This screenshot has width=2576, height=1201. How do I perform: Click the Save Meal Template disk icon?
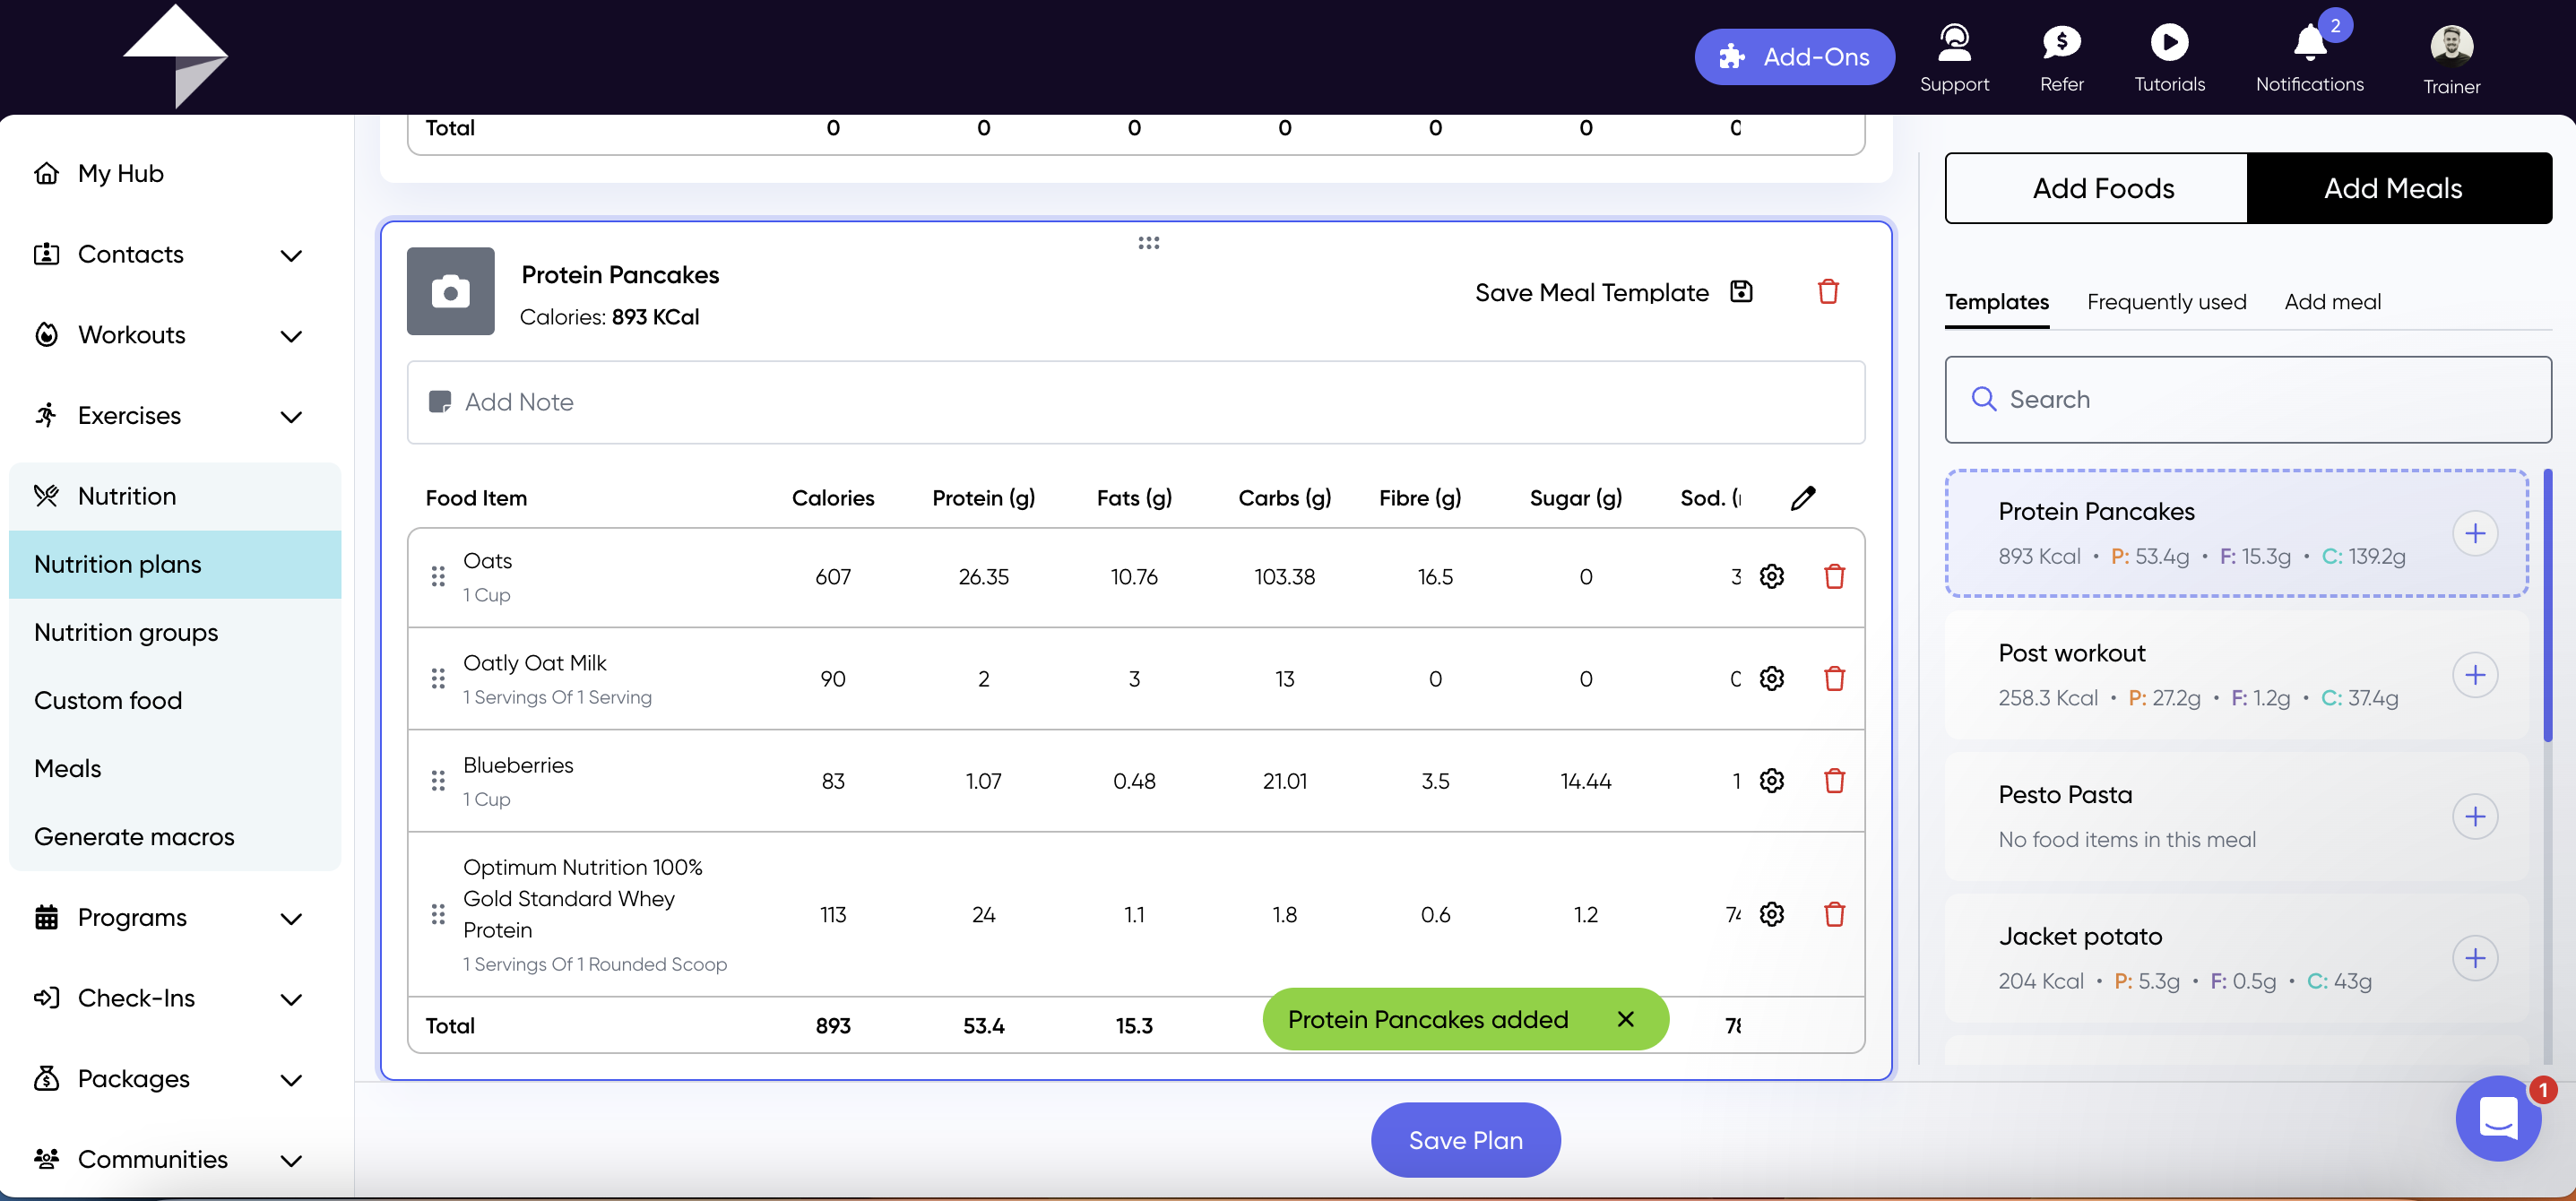point(1741,292)
